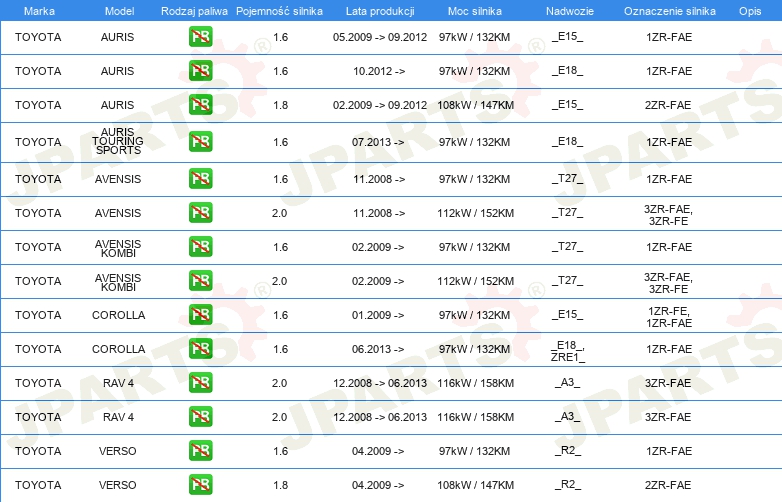Sort by the Model column header
The image size is (782, 502).
[119, 11]
